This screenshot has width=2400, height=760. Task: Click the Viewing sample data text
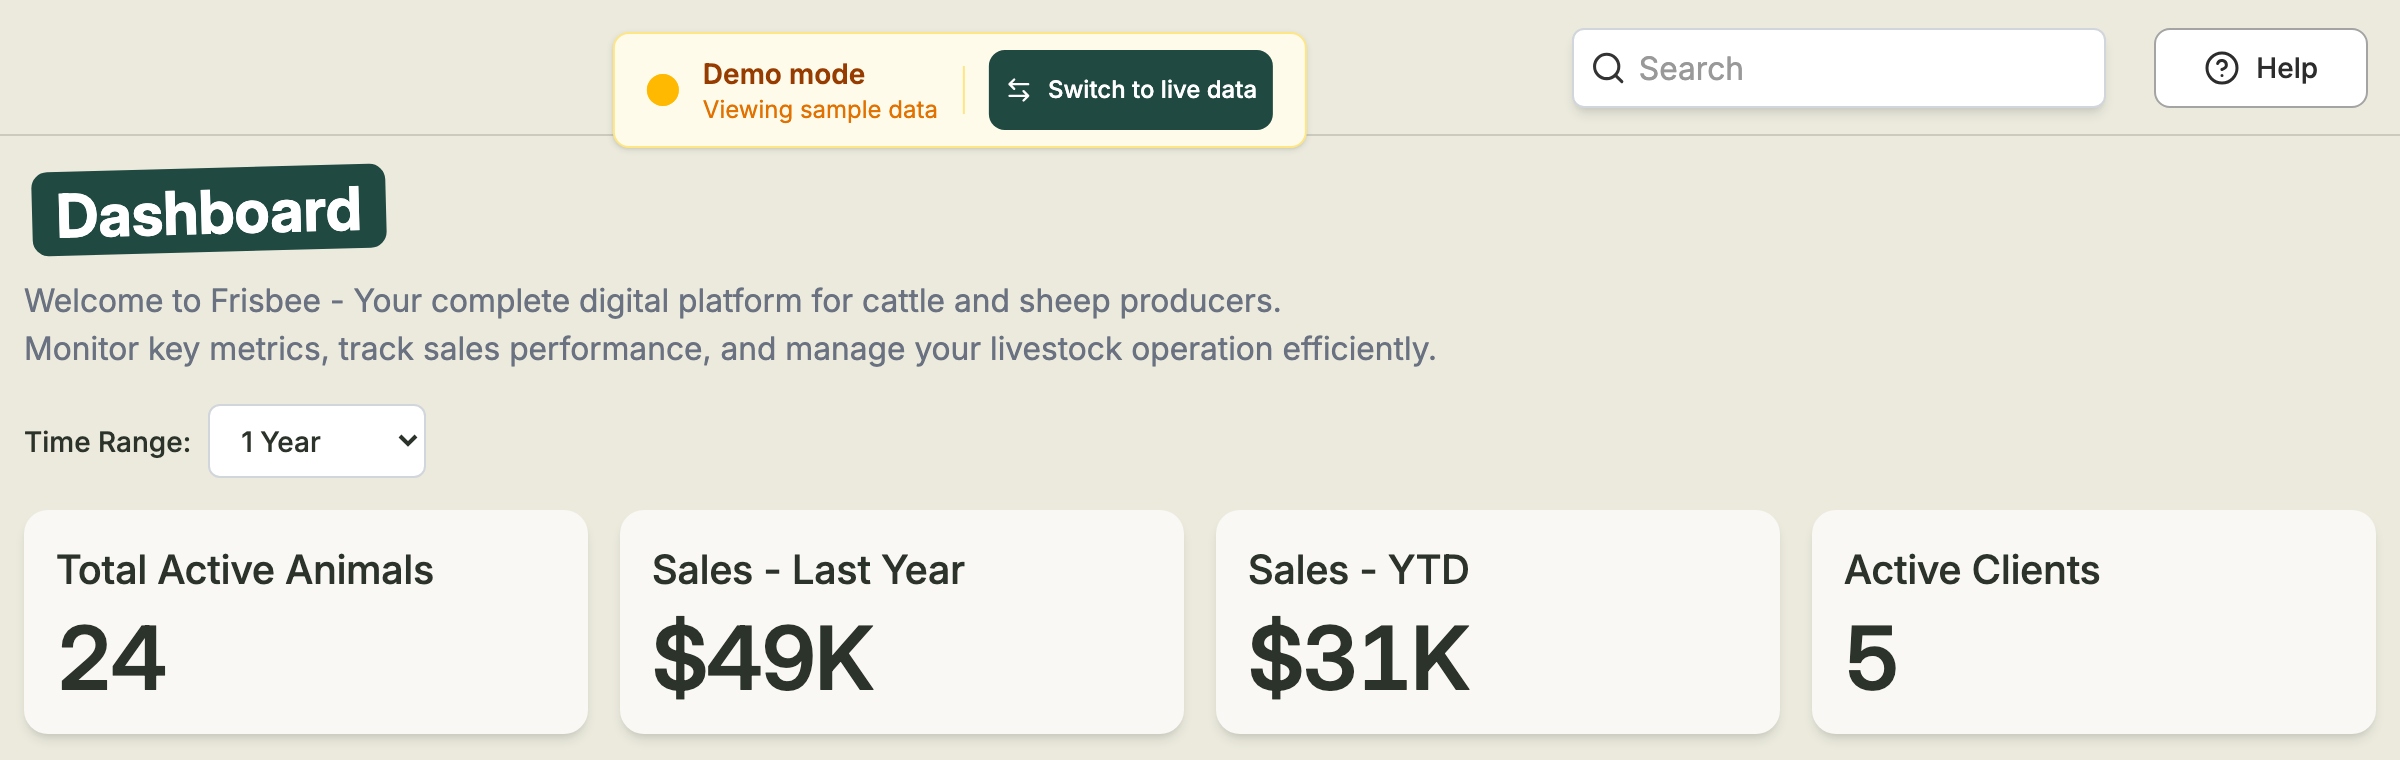[x=820, y=110]
